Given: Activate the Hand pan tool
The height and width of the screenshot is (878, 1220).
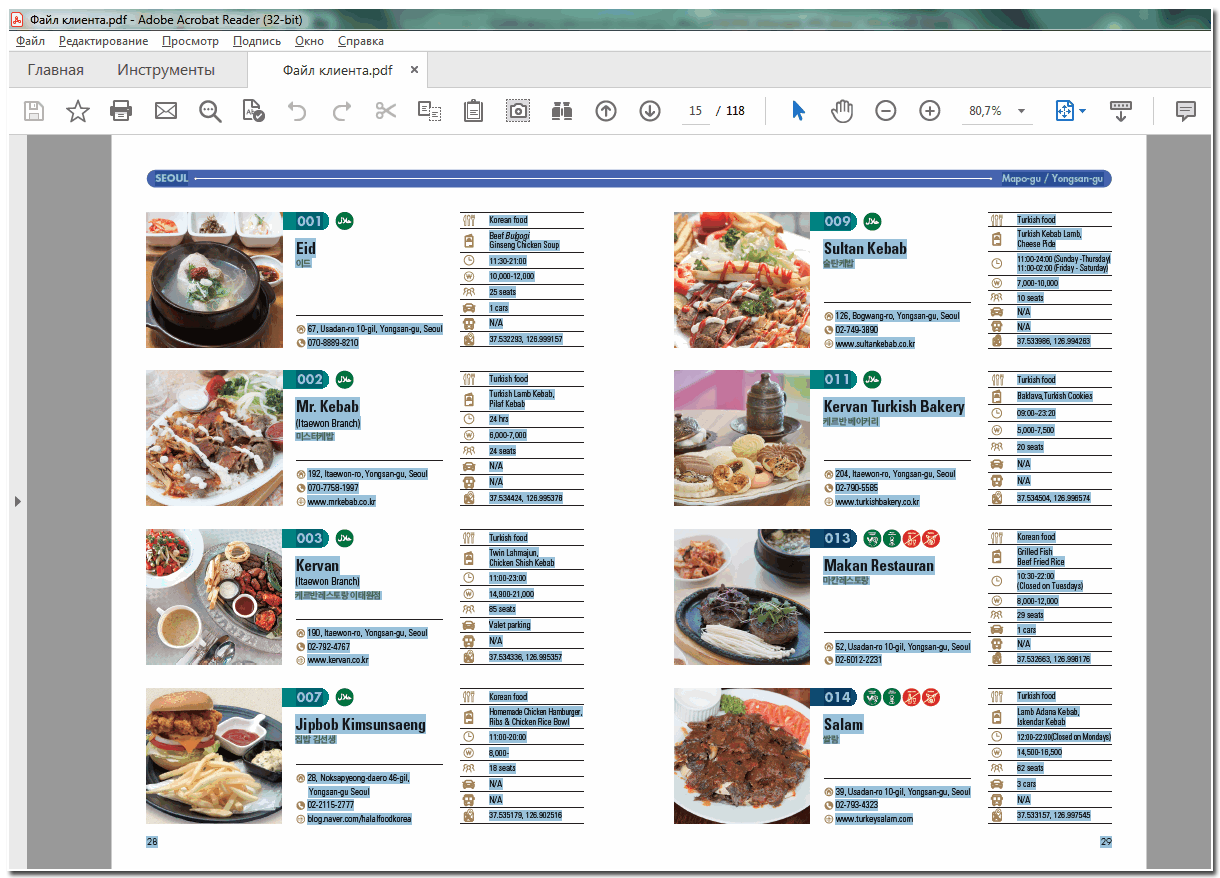Looking at the screenshot, I should (x=842, y=111).
